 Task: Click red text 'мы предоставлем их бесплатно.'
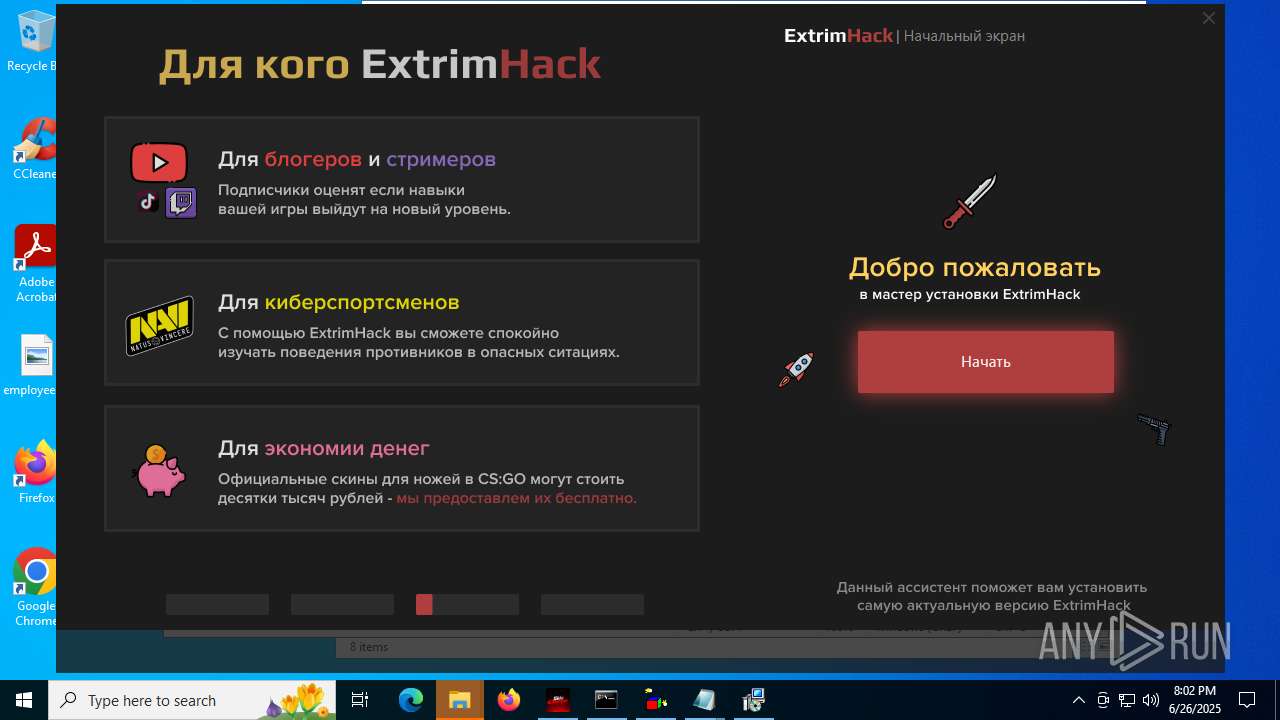[x=516, y=498]
